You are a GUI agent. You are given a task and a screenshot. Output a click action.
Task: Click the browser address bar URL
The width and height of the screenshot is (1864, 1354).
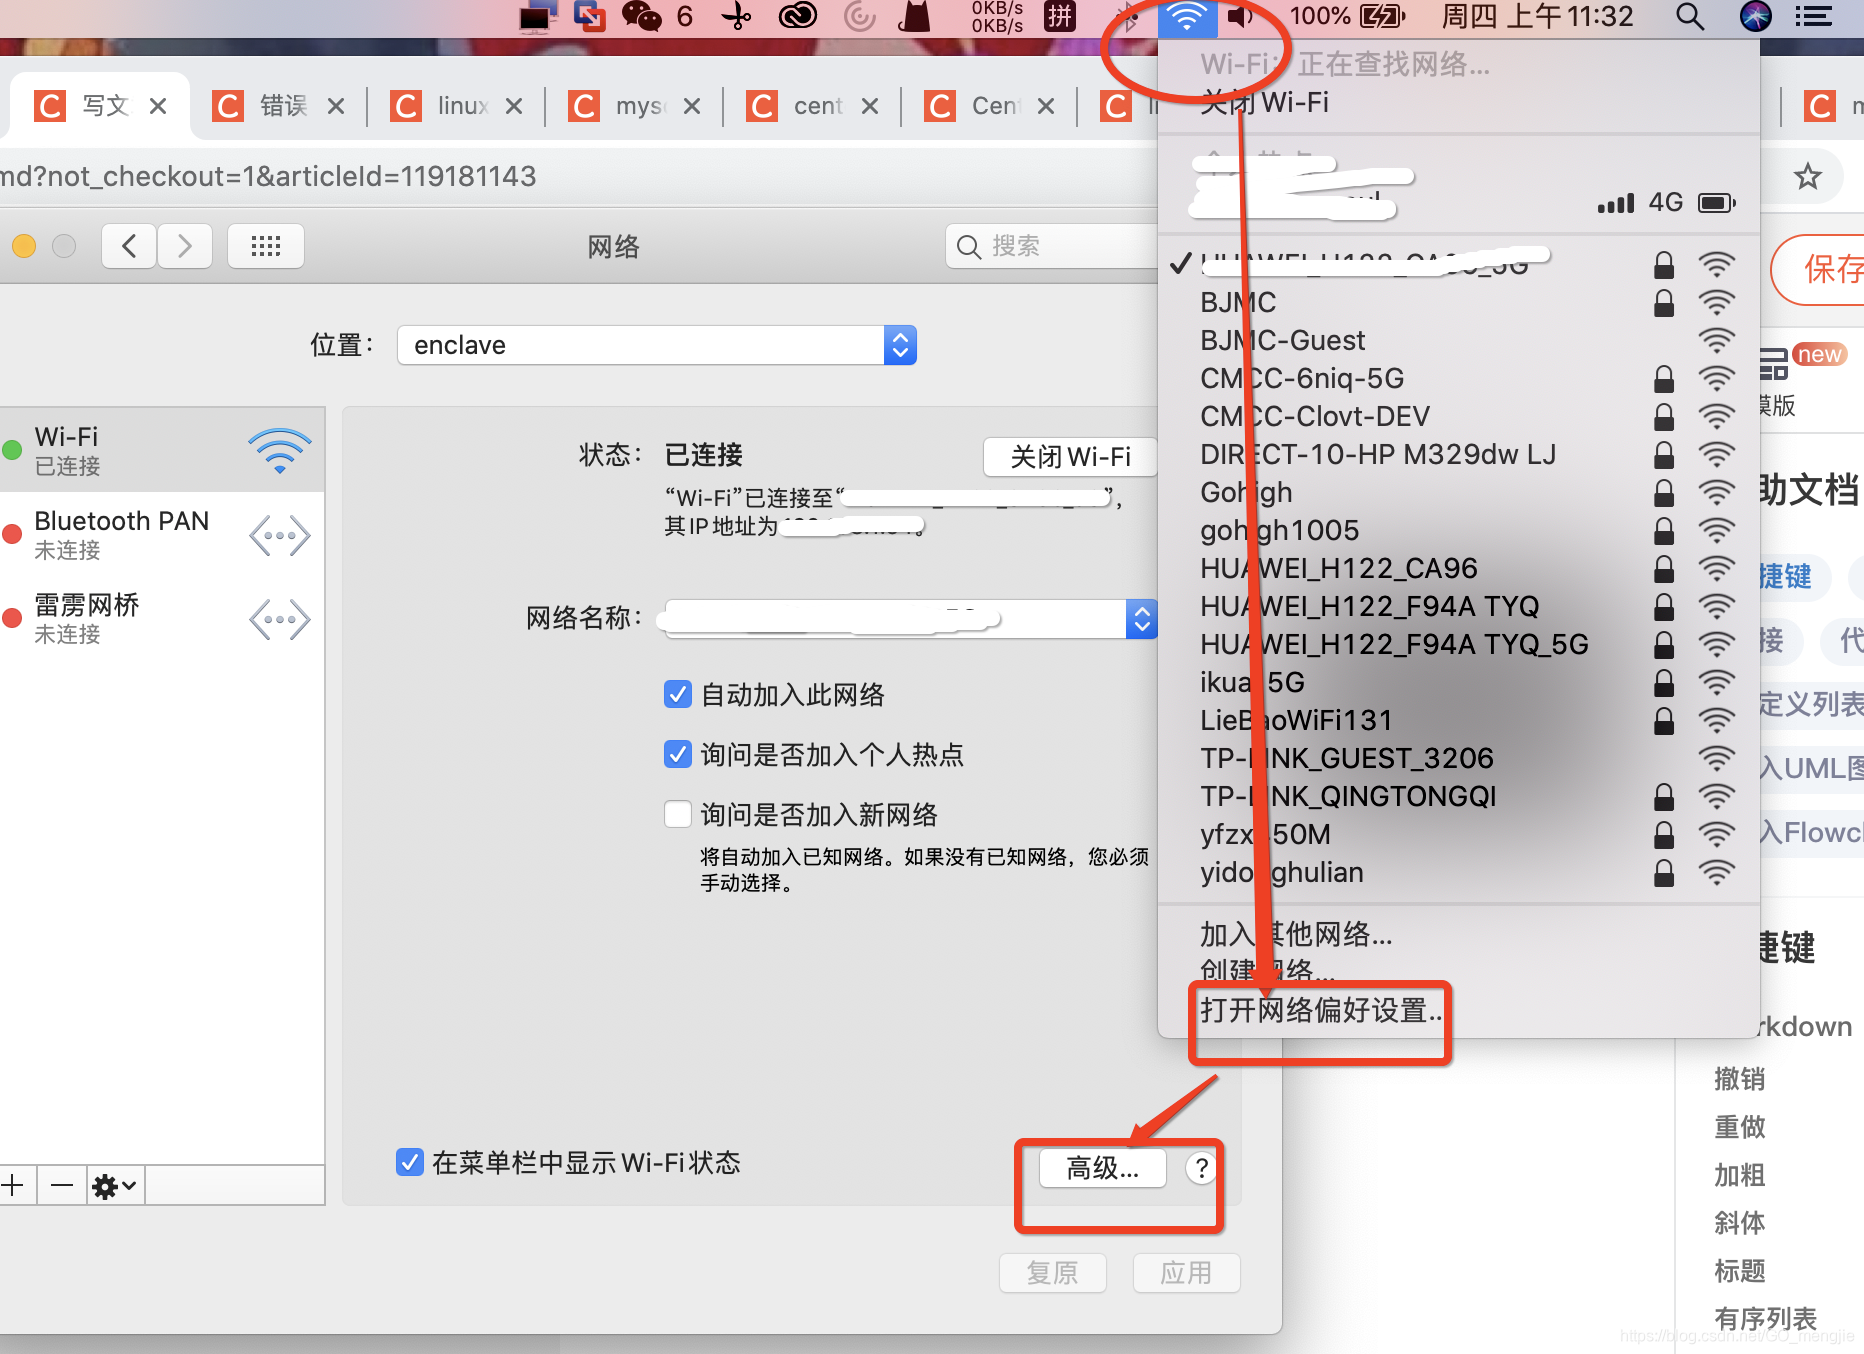click(x=268, y=177)
